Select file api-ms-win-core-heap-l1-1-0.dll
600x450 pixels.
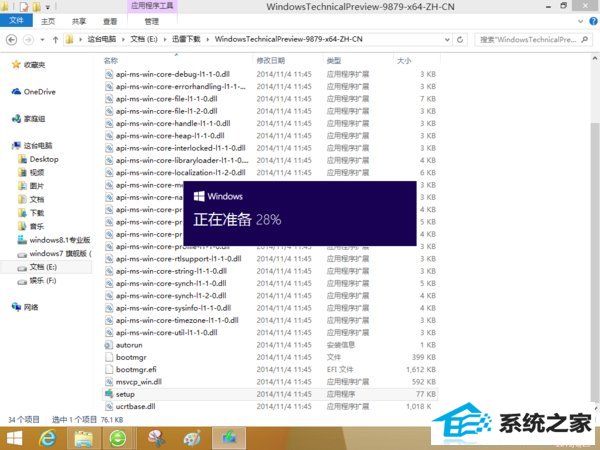[170, 135]
